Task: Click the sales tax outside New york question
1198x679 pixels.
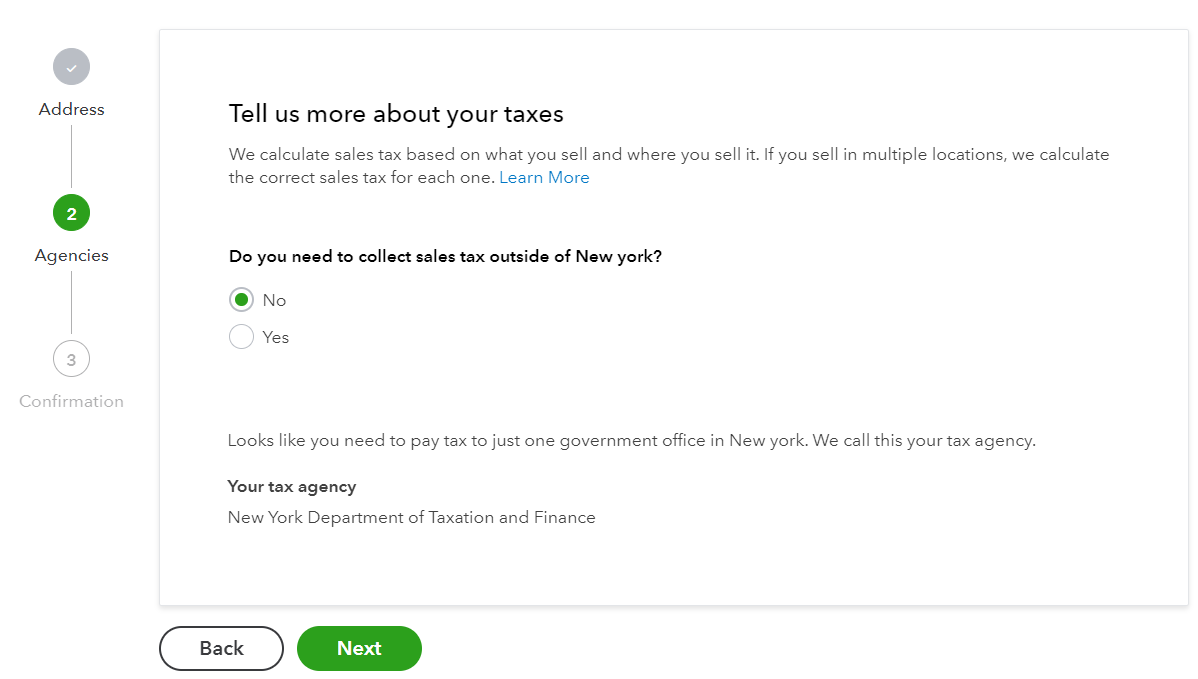Action: (445, 257)
